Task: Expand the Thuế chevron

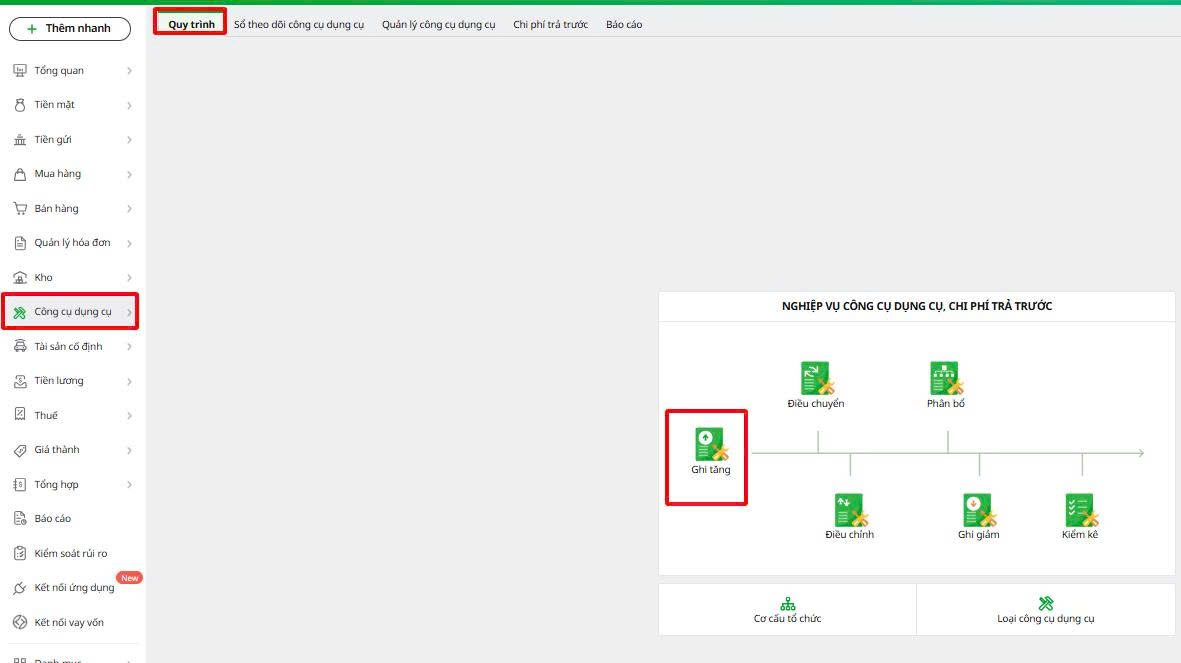Action: pyautogui.click(x=130, y=416)
